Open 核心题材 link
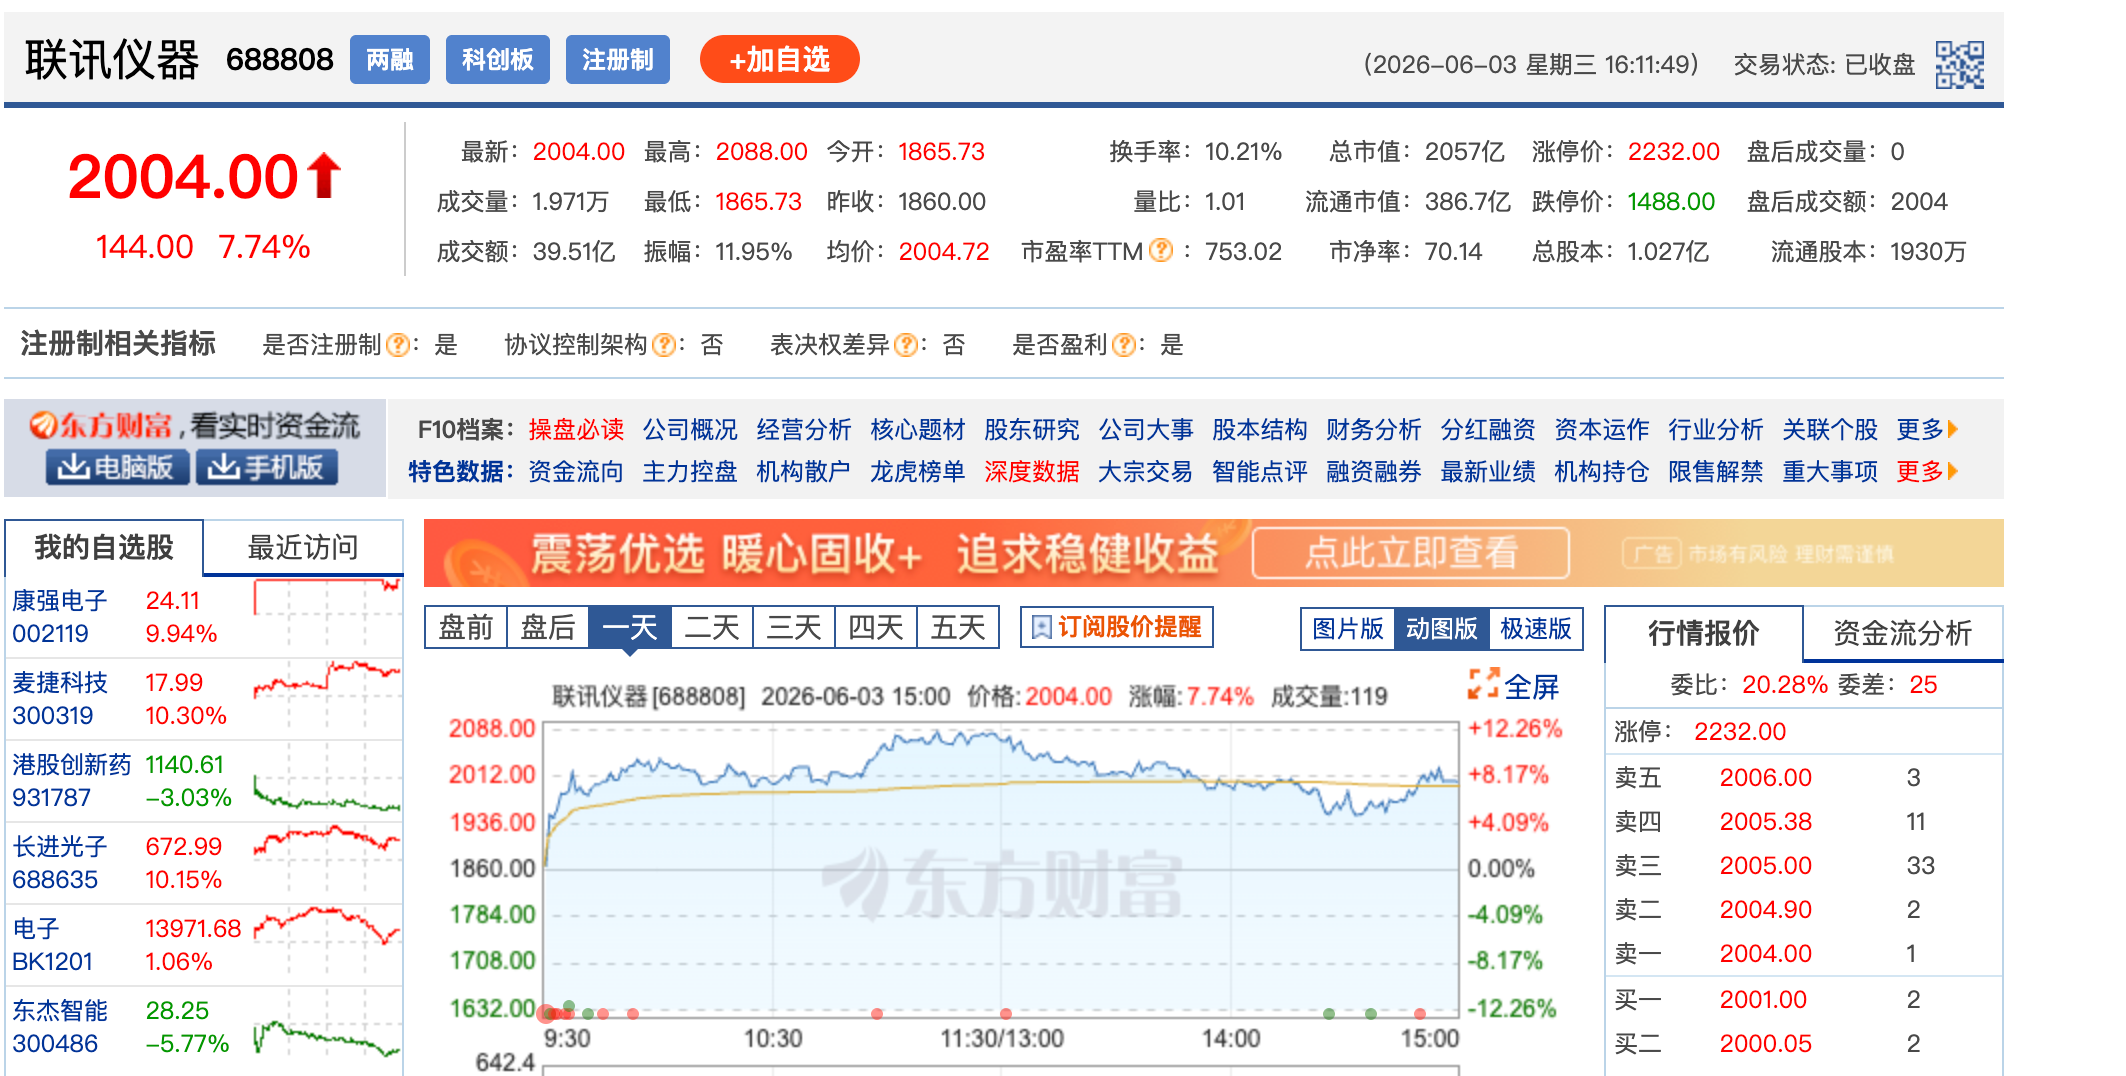Screen dimensions: 2126x1076 pos(918,429)
